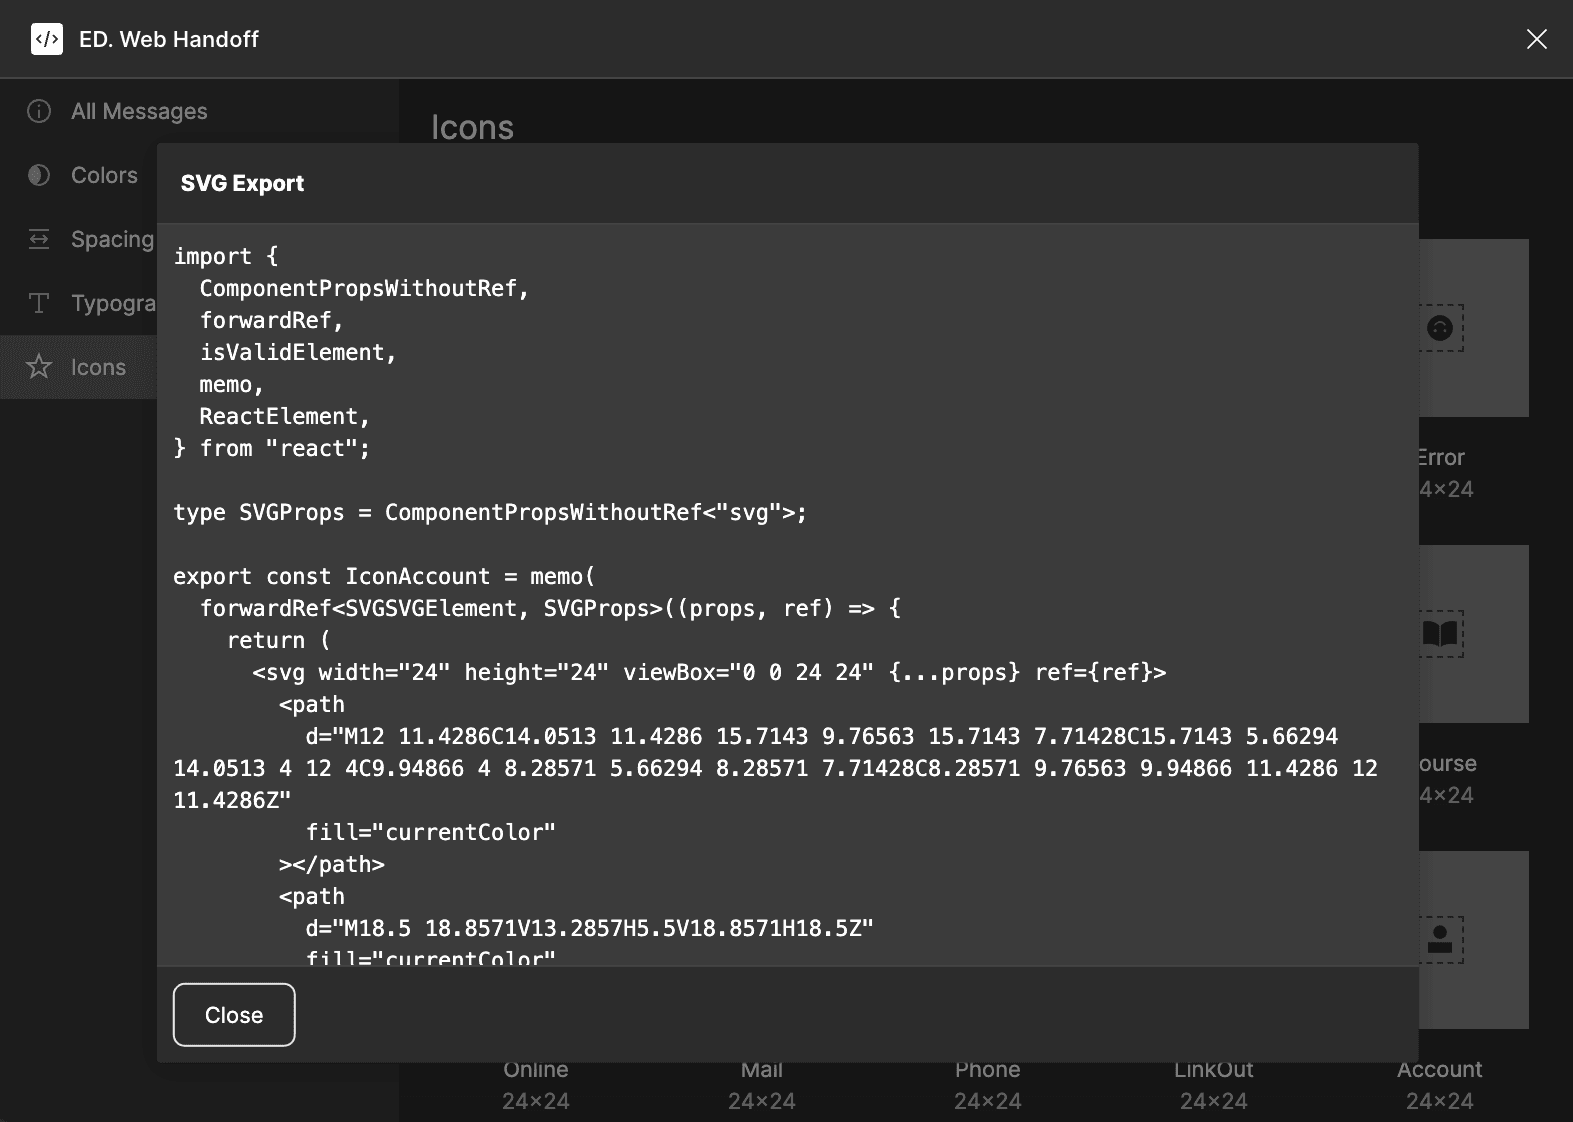
Task: Click the Icons page heading
Action: (x=472, y=128)
